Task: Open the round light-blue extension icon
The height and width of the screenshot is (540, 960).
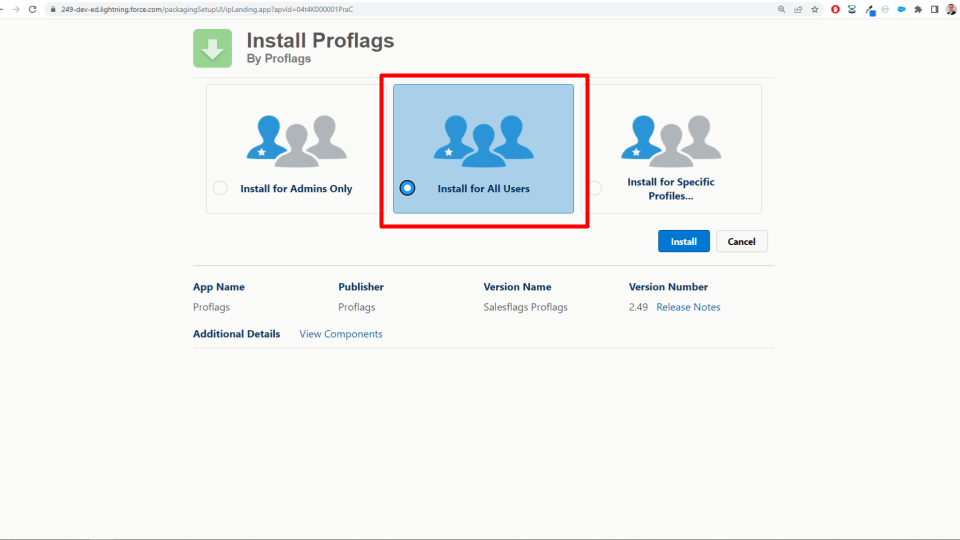Action: (885, 9)
